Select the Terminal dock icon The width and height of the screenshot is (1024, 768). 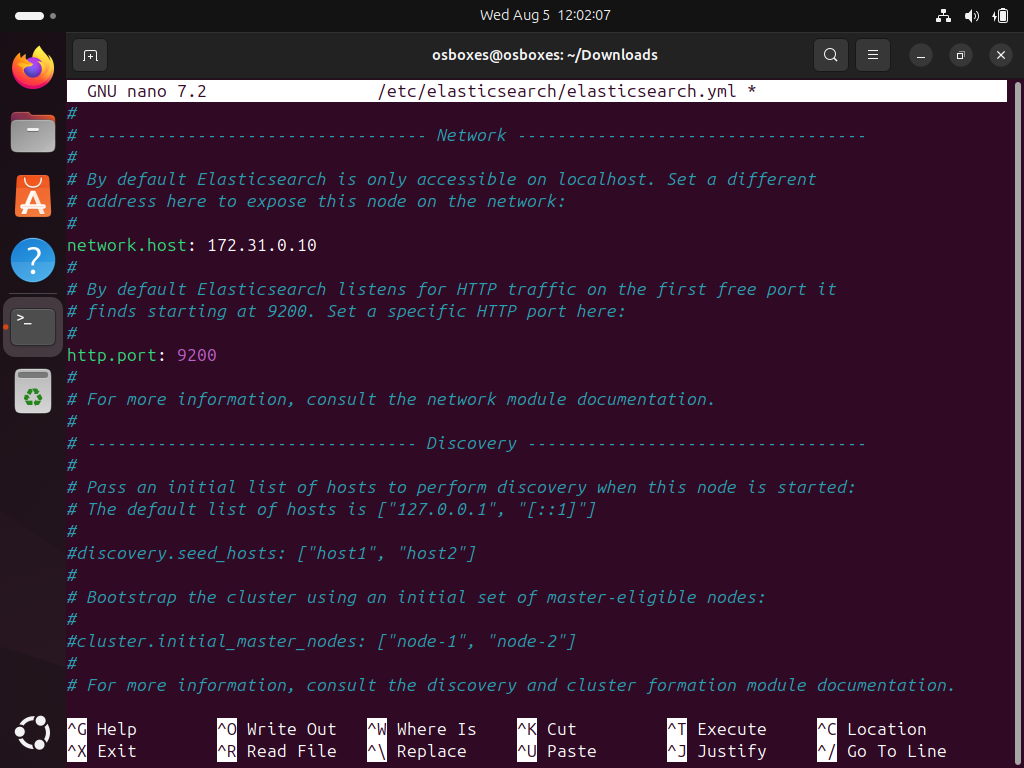click(33, 327)
